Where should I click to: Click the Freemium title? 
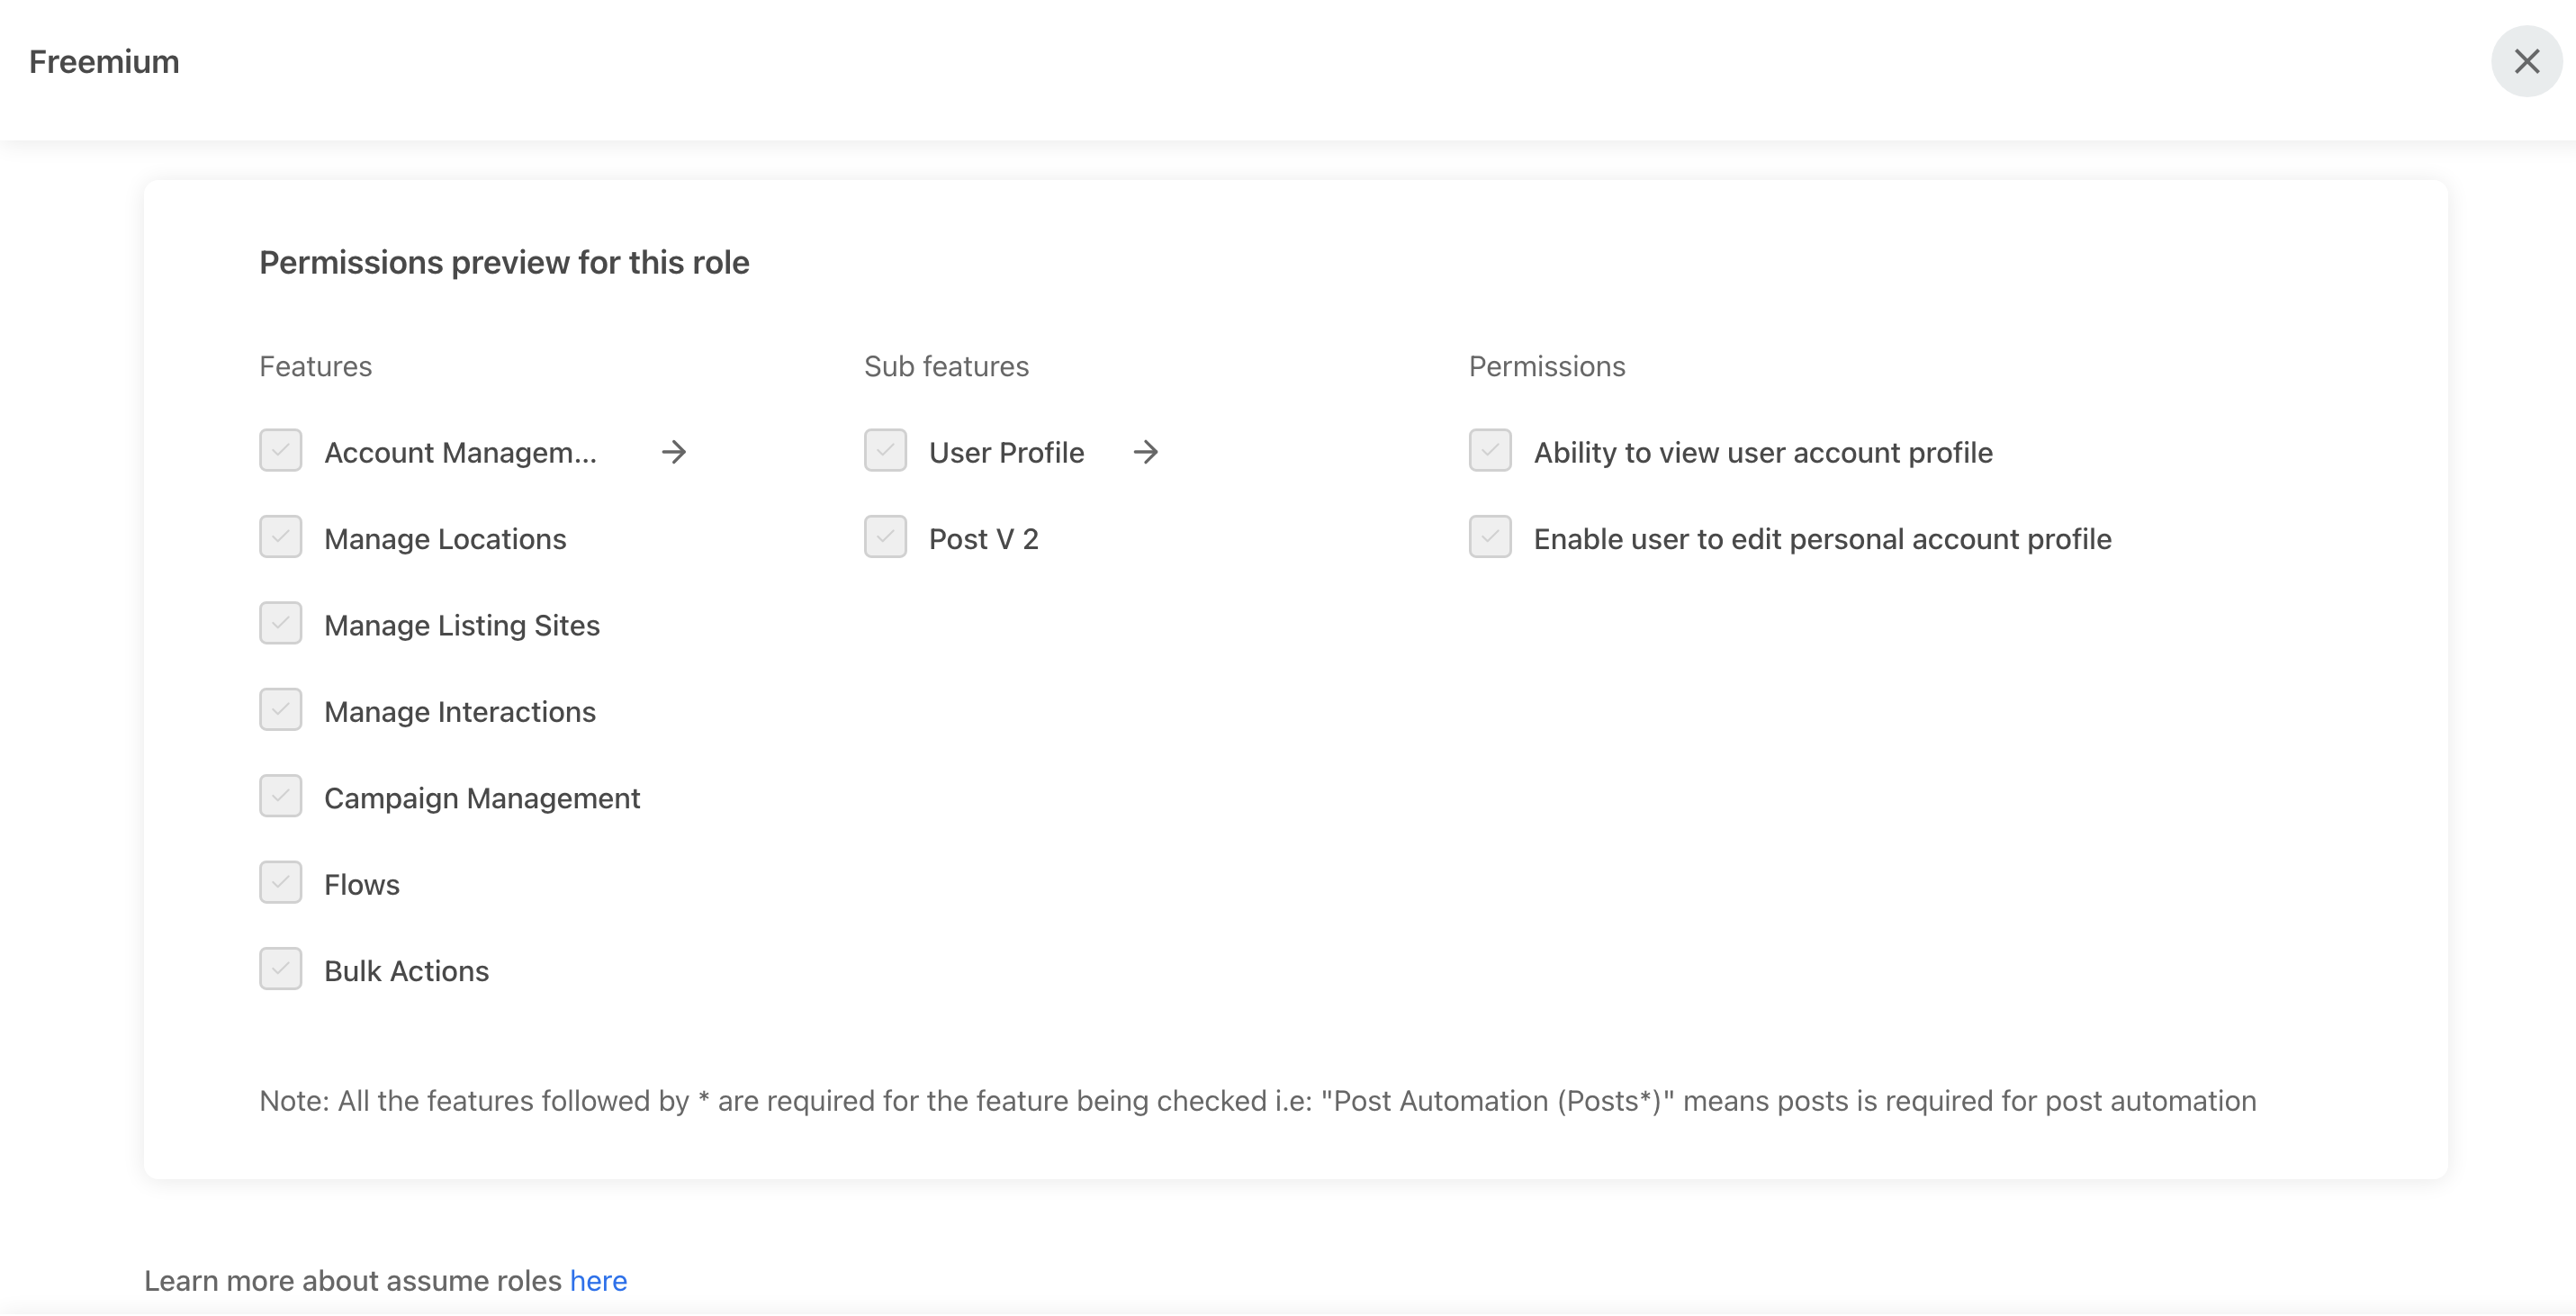(x=104, y=62)
